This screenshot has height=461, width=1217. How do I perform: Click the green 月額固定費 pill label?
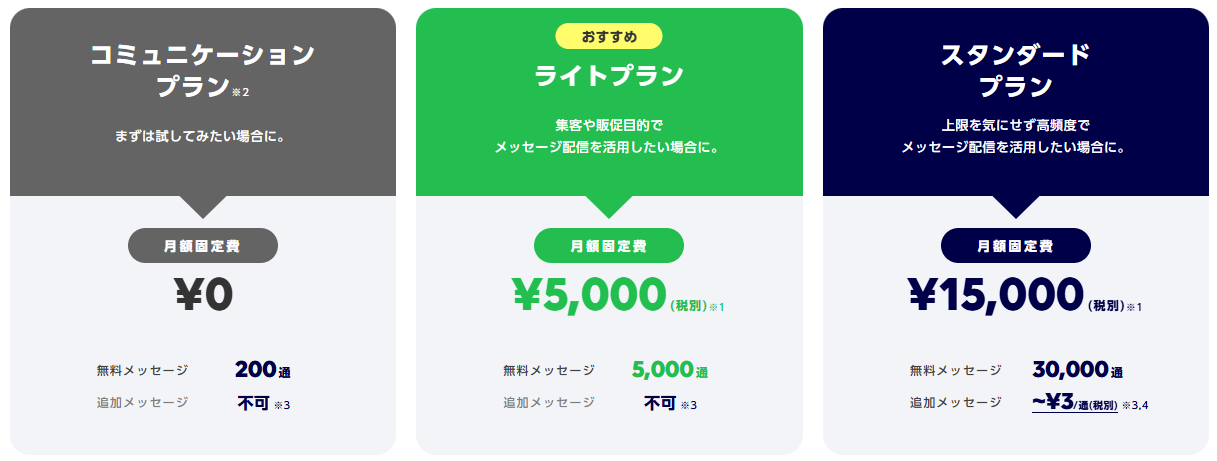coord(609,246)
